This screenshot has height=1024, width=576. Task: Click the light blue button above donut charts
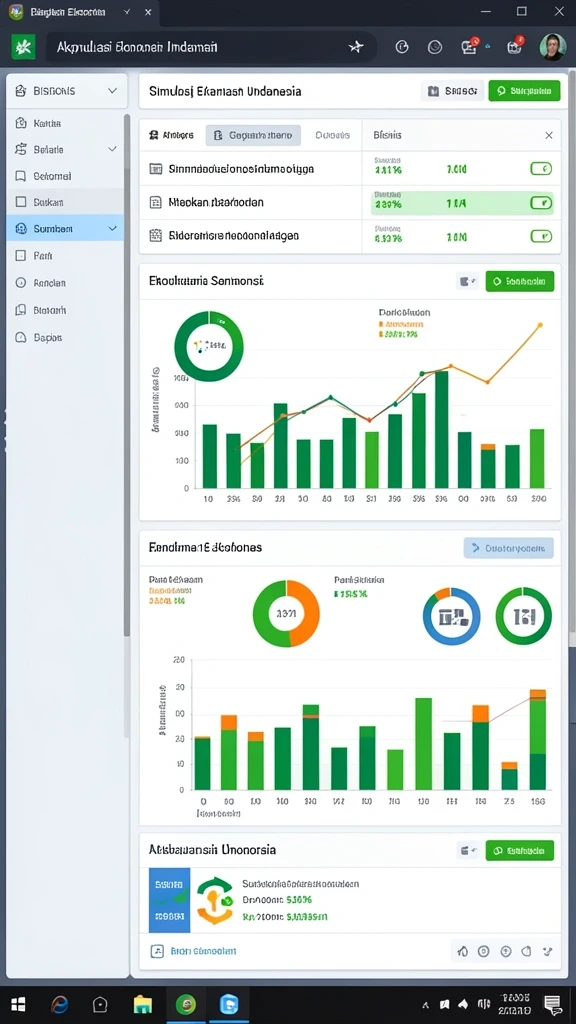click(509, 549)
